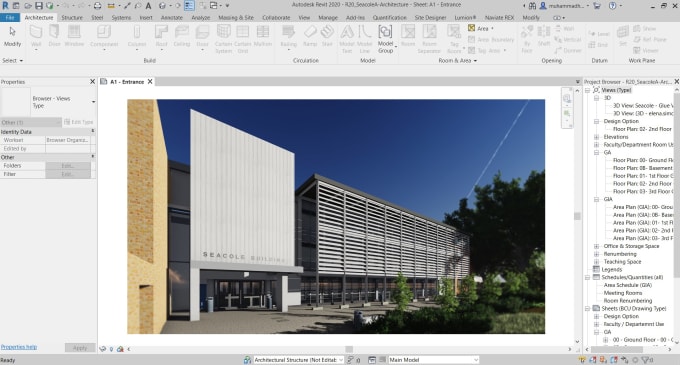Click the Edit Type button

pos(78,122)
